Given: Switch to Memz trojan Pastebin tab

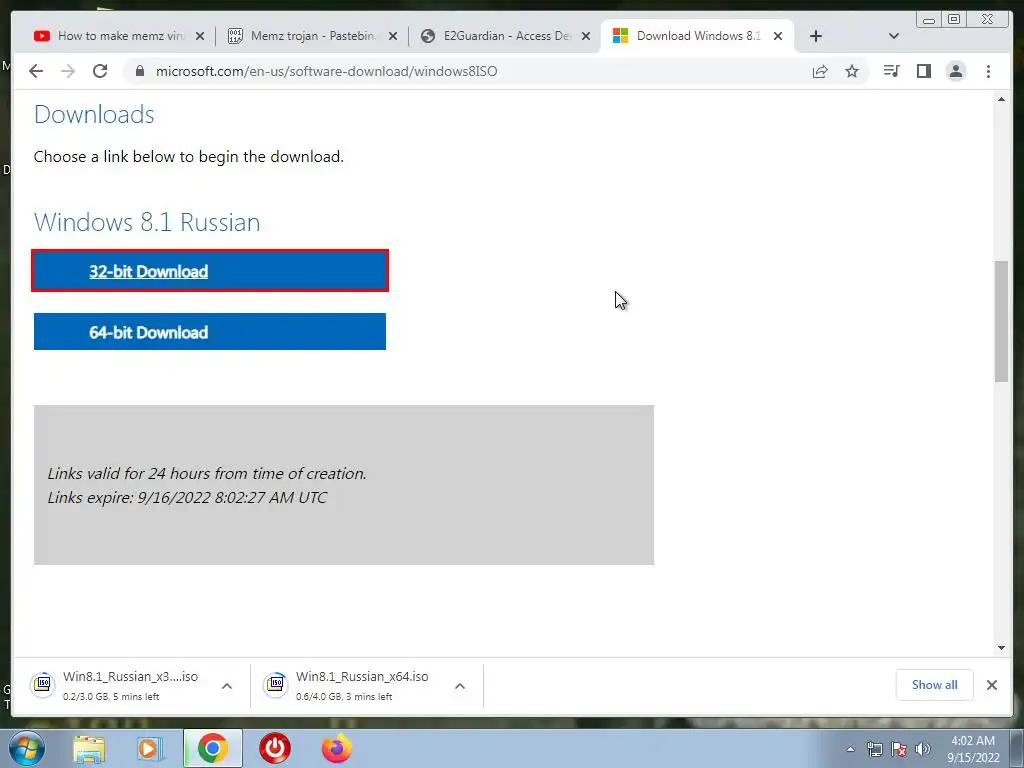Looking at the screenshot, I should point(311,36).
